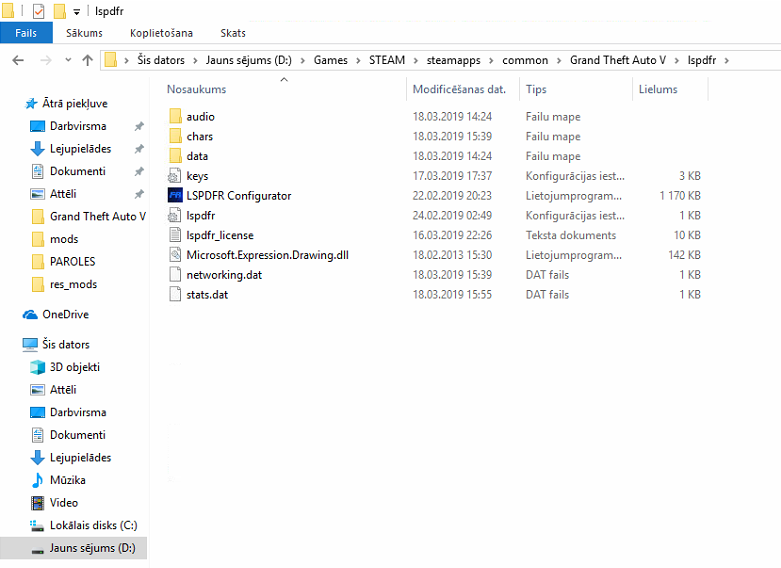Select lspdfr_license text document icon
This screenshot has width=781, height=568.
tap(175, 235)
